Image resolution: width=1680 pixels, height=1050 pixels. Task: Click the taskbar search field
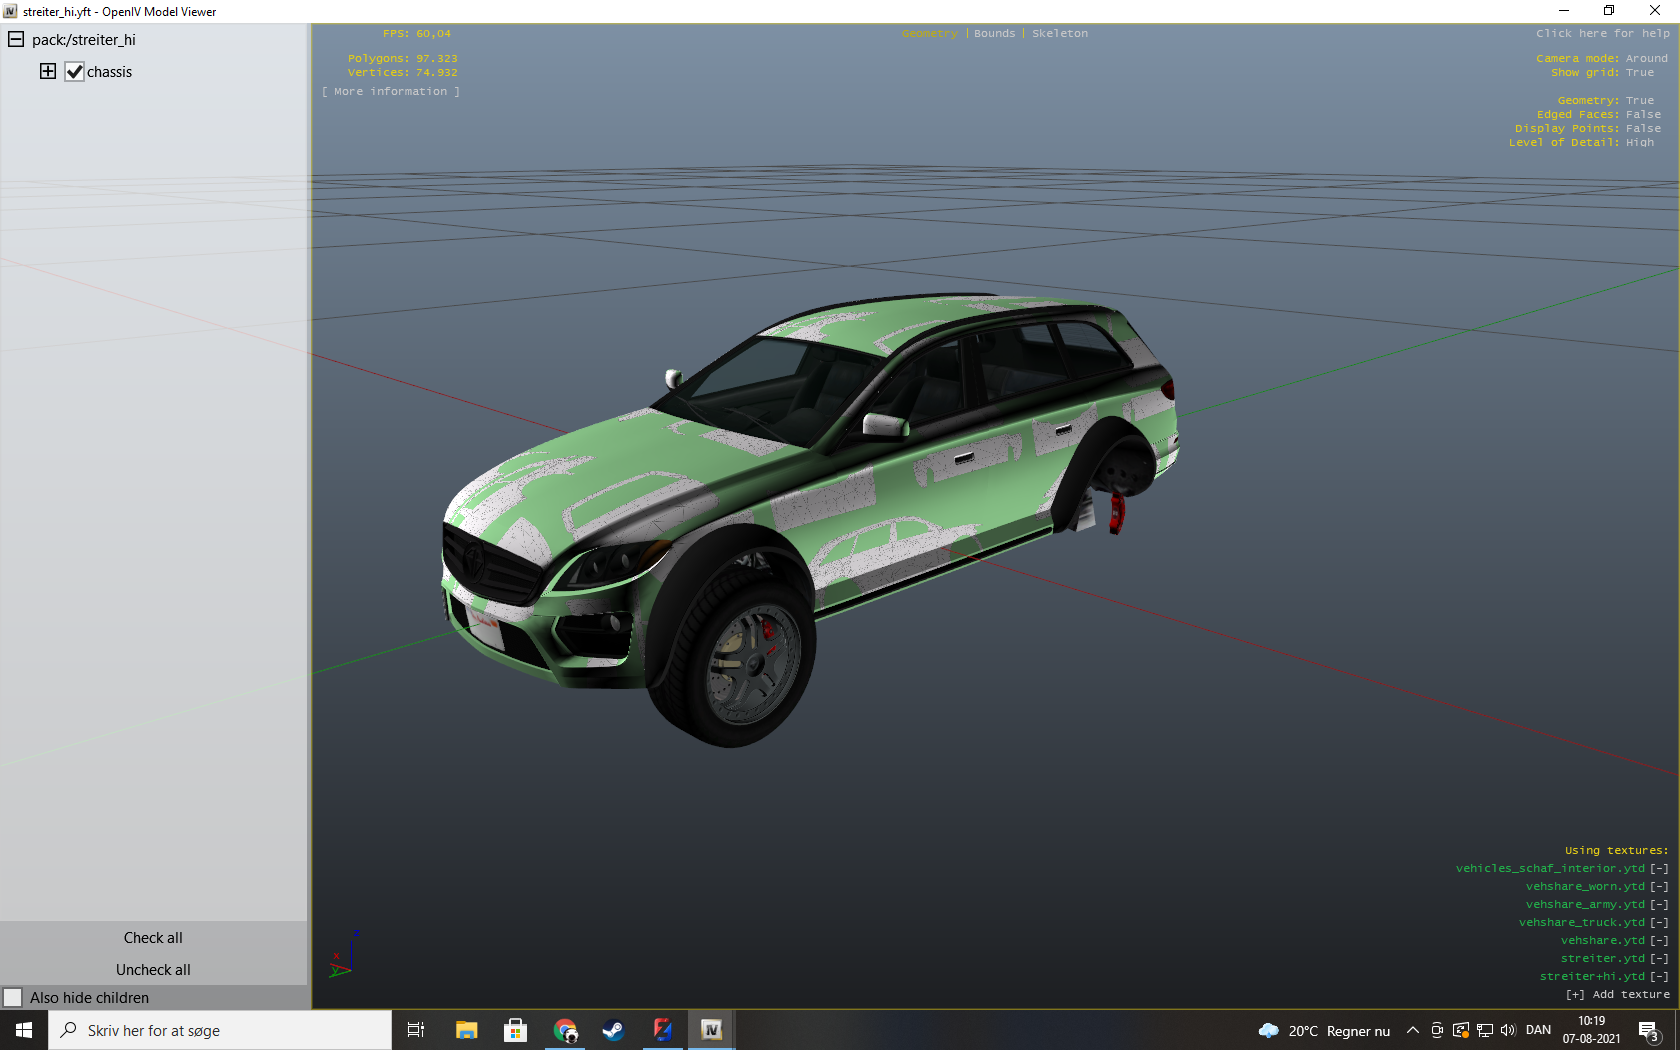pyautogui.click(x=220, y=1030)
